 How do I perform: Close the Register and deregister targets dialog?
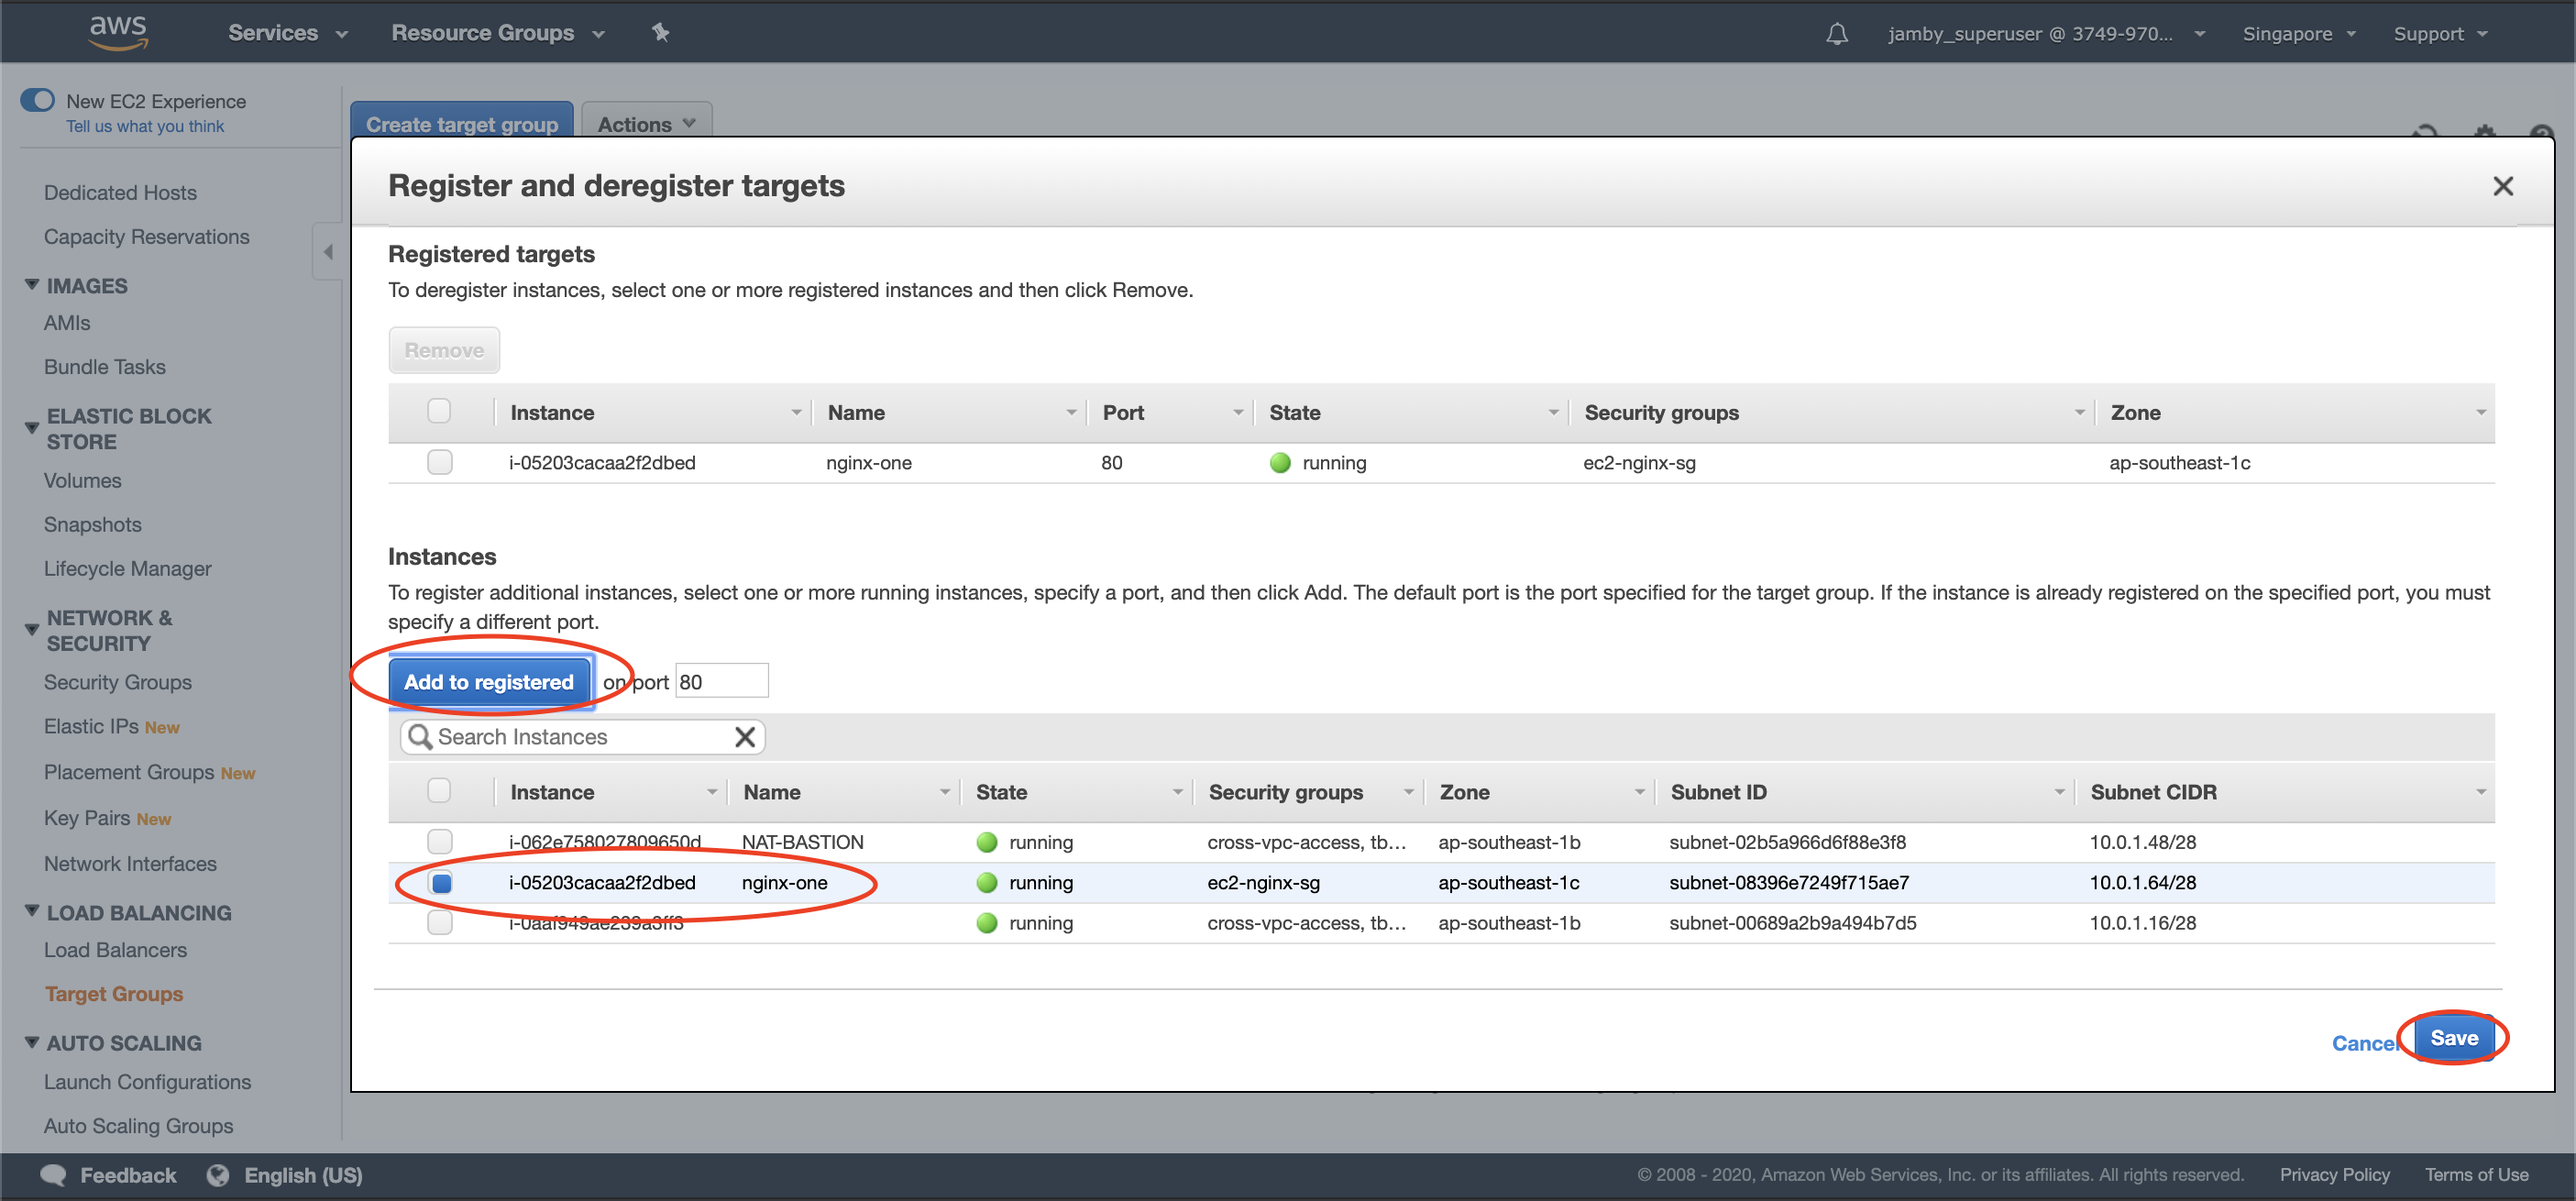(x=2502, y=186)
